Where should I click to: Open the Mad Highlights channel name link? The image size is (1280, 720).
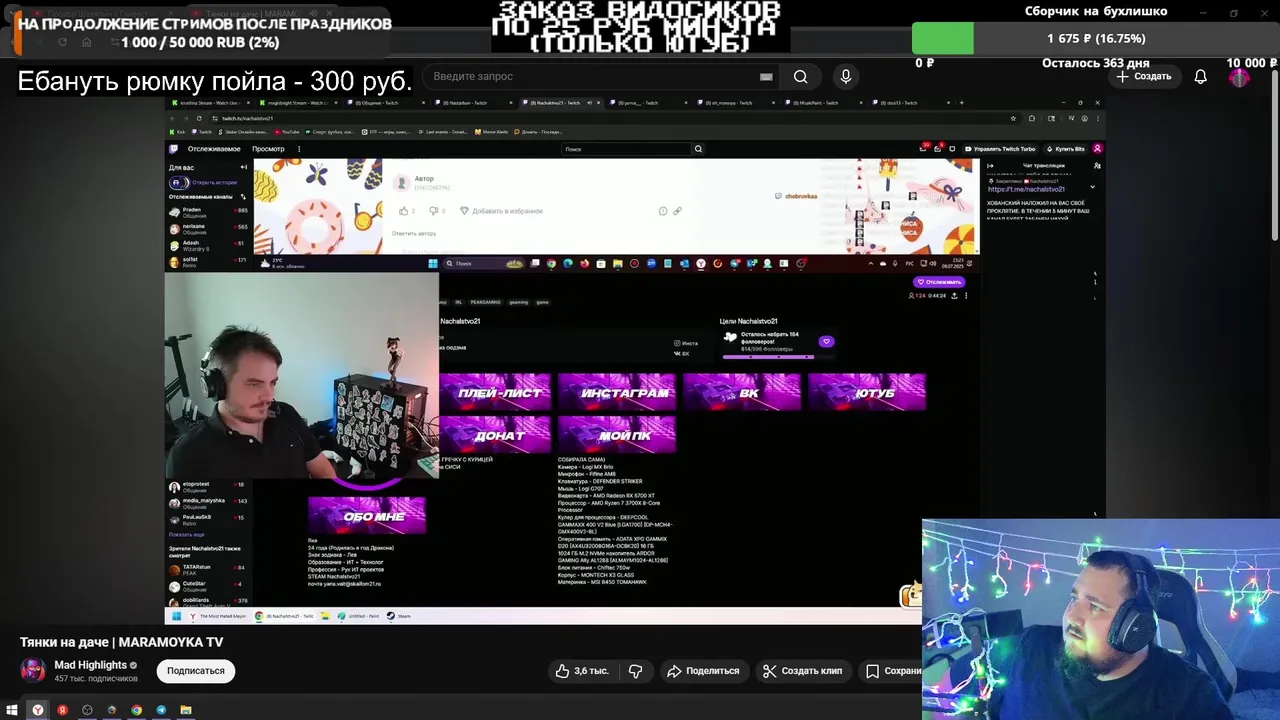(90, 665)
